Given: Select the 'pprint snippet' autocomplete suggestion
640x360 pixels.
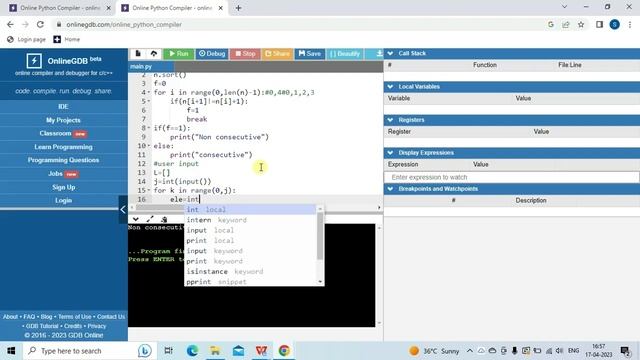Looking at the screenshot, I should pos(250,282).
